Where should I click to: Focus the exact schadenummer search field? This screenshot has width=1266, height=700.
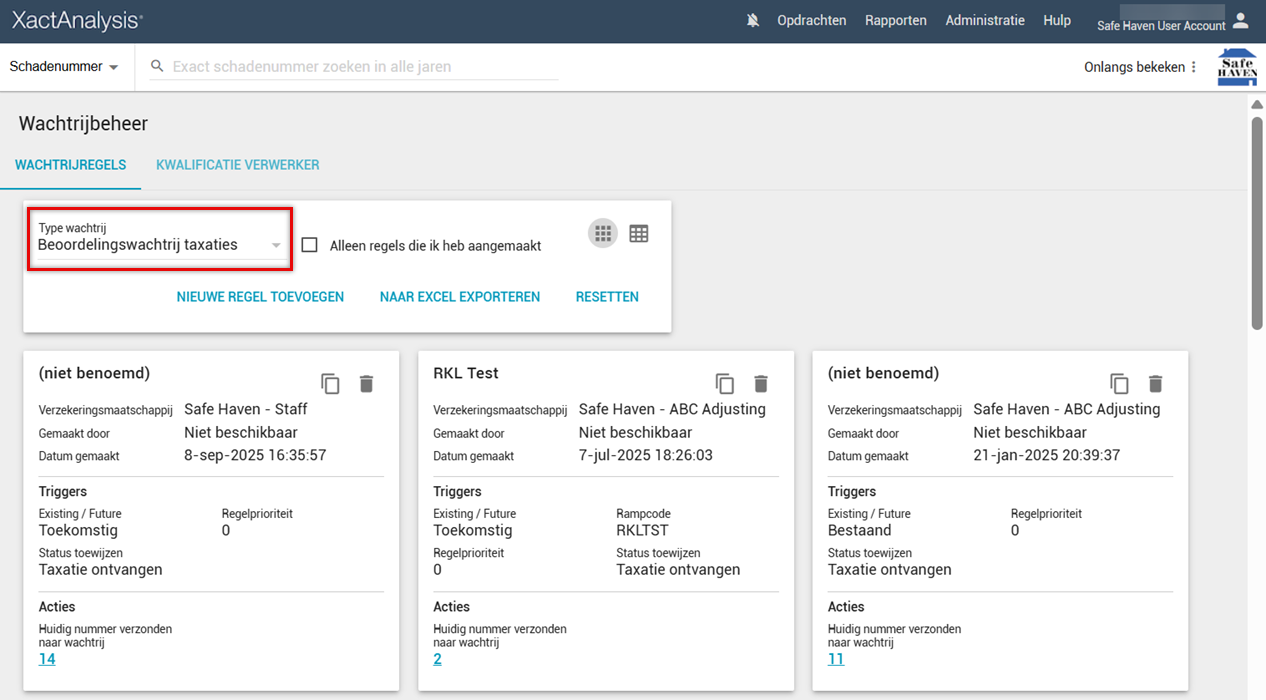(x=360, y=67)
